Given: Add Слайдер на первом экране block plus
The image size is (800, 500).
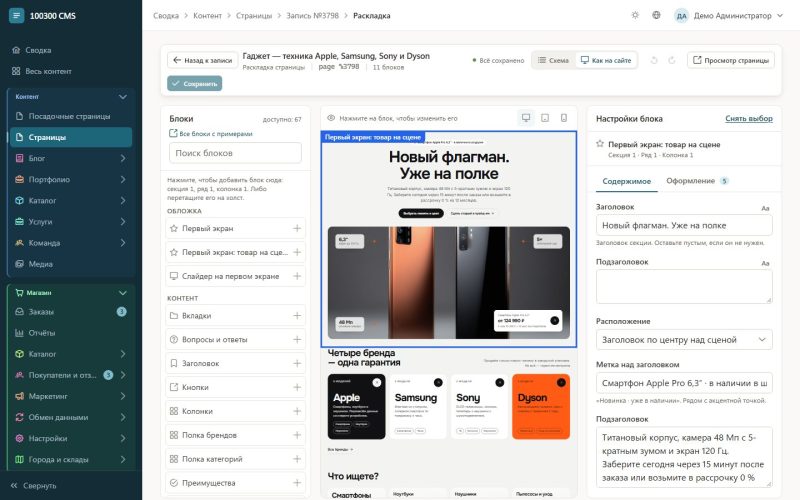Looking at the screenshot, I should [297, 276].
